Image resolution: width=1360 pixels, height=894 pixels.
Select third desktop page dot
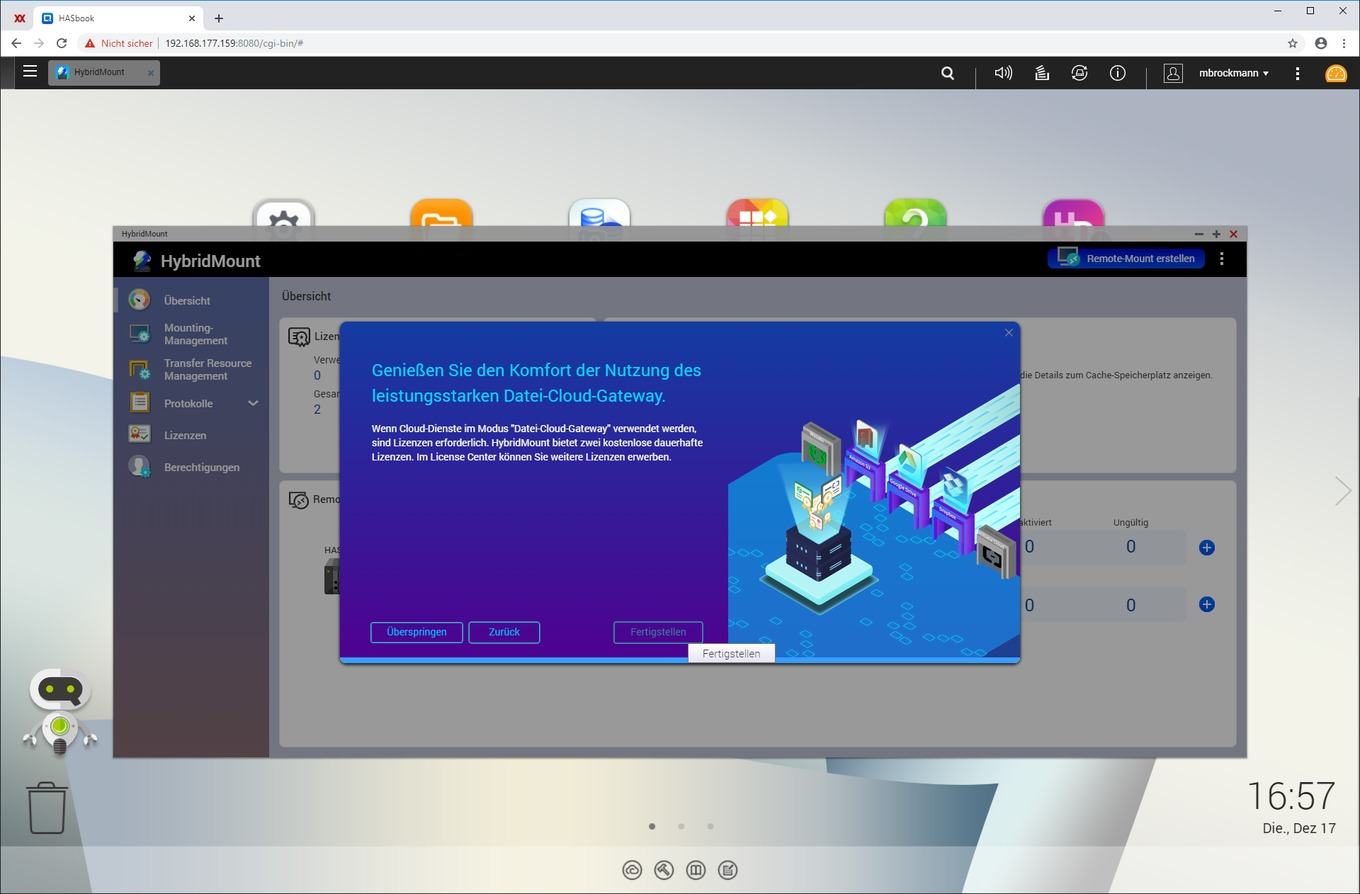pos(710,826)
